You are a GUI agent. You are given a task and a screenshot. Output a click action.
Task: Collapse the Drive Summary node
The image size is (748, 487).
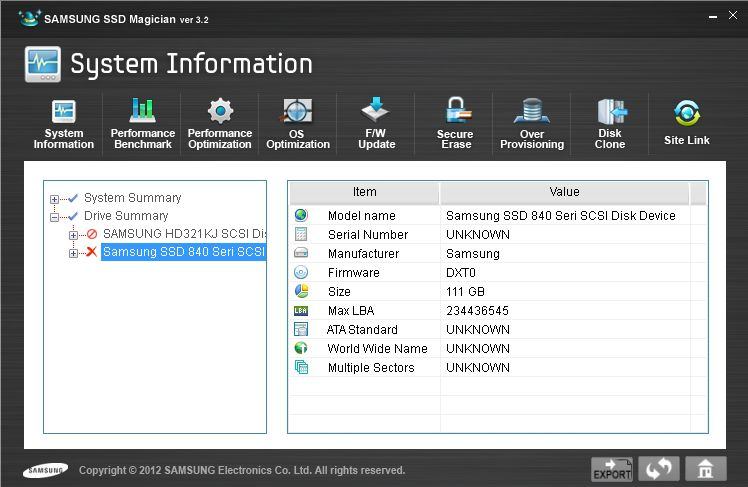(54, 217)
